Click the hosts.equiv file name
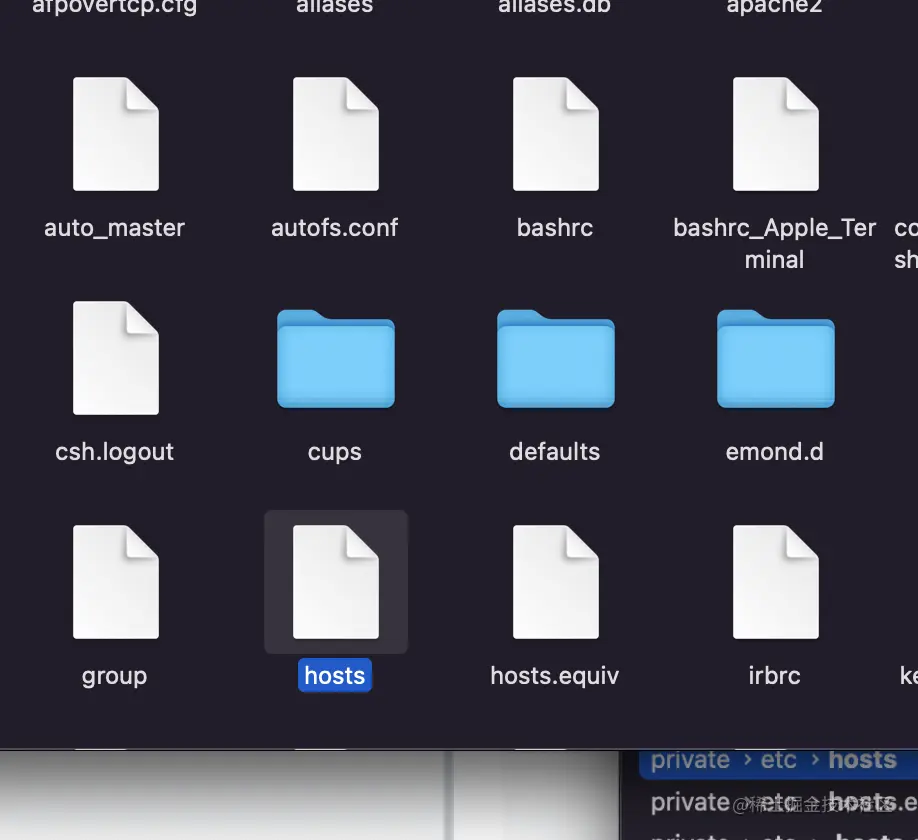The width and height of the screenshot is (918, 840). click(x=555, y=676)
